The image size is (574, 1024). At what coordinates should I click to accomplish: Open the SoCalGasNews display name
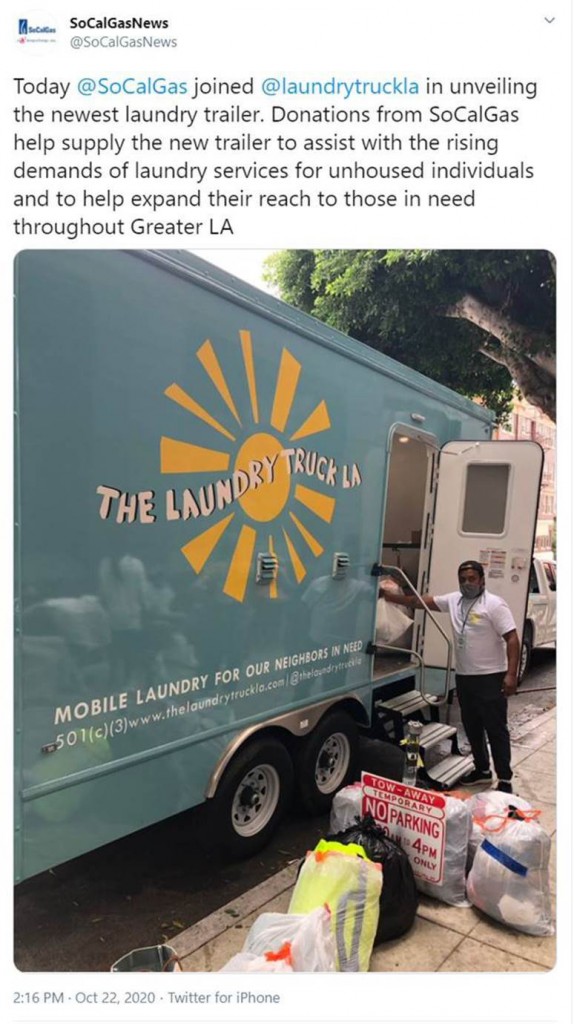click(x=119, y=24)
